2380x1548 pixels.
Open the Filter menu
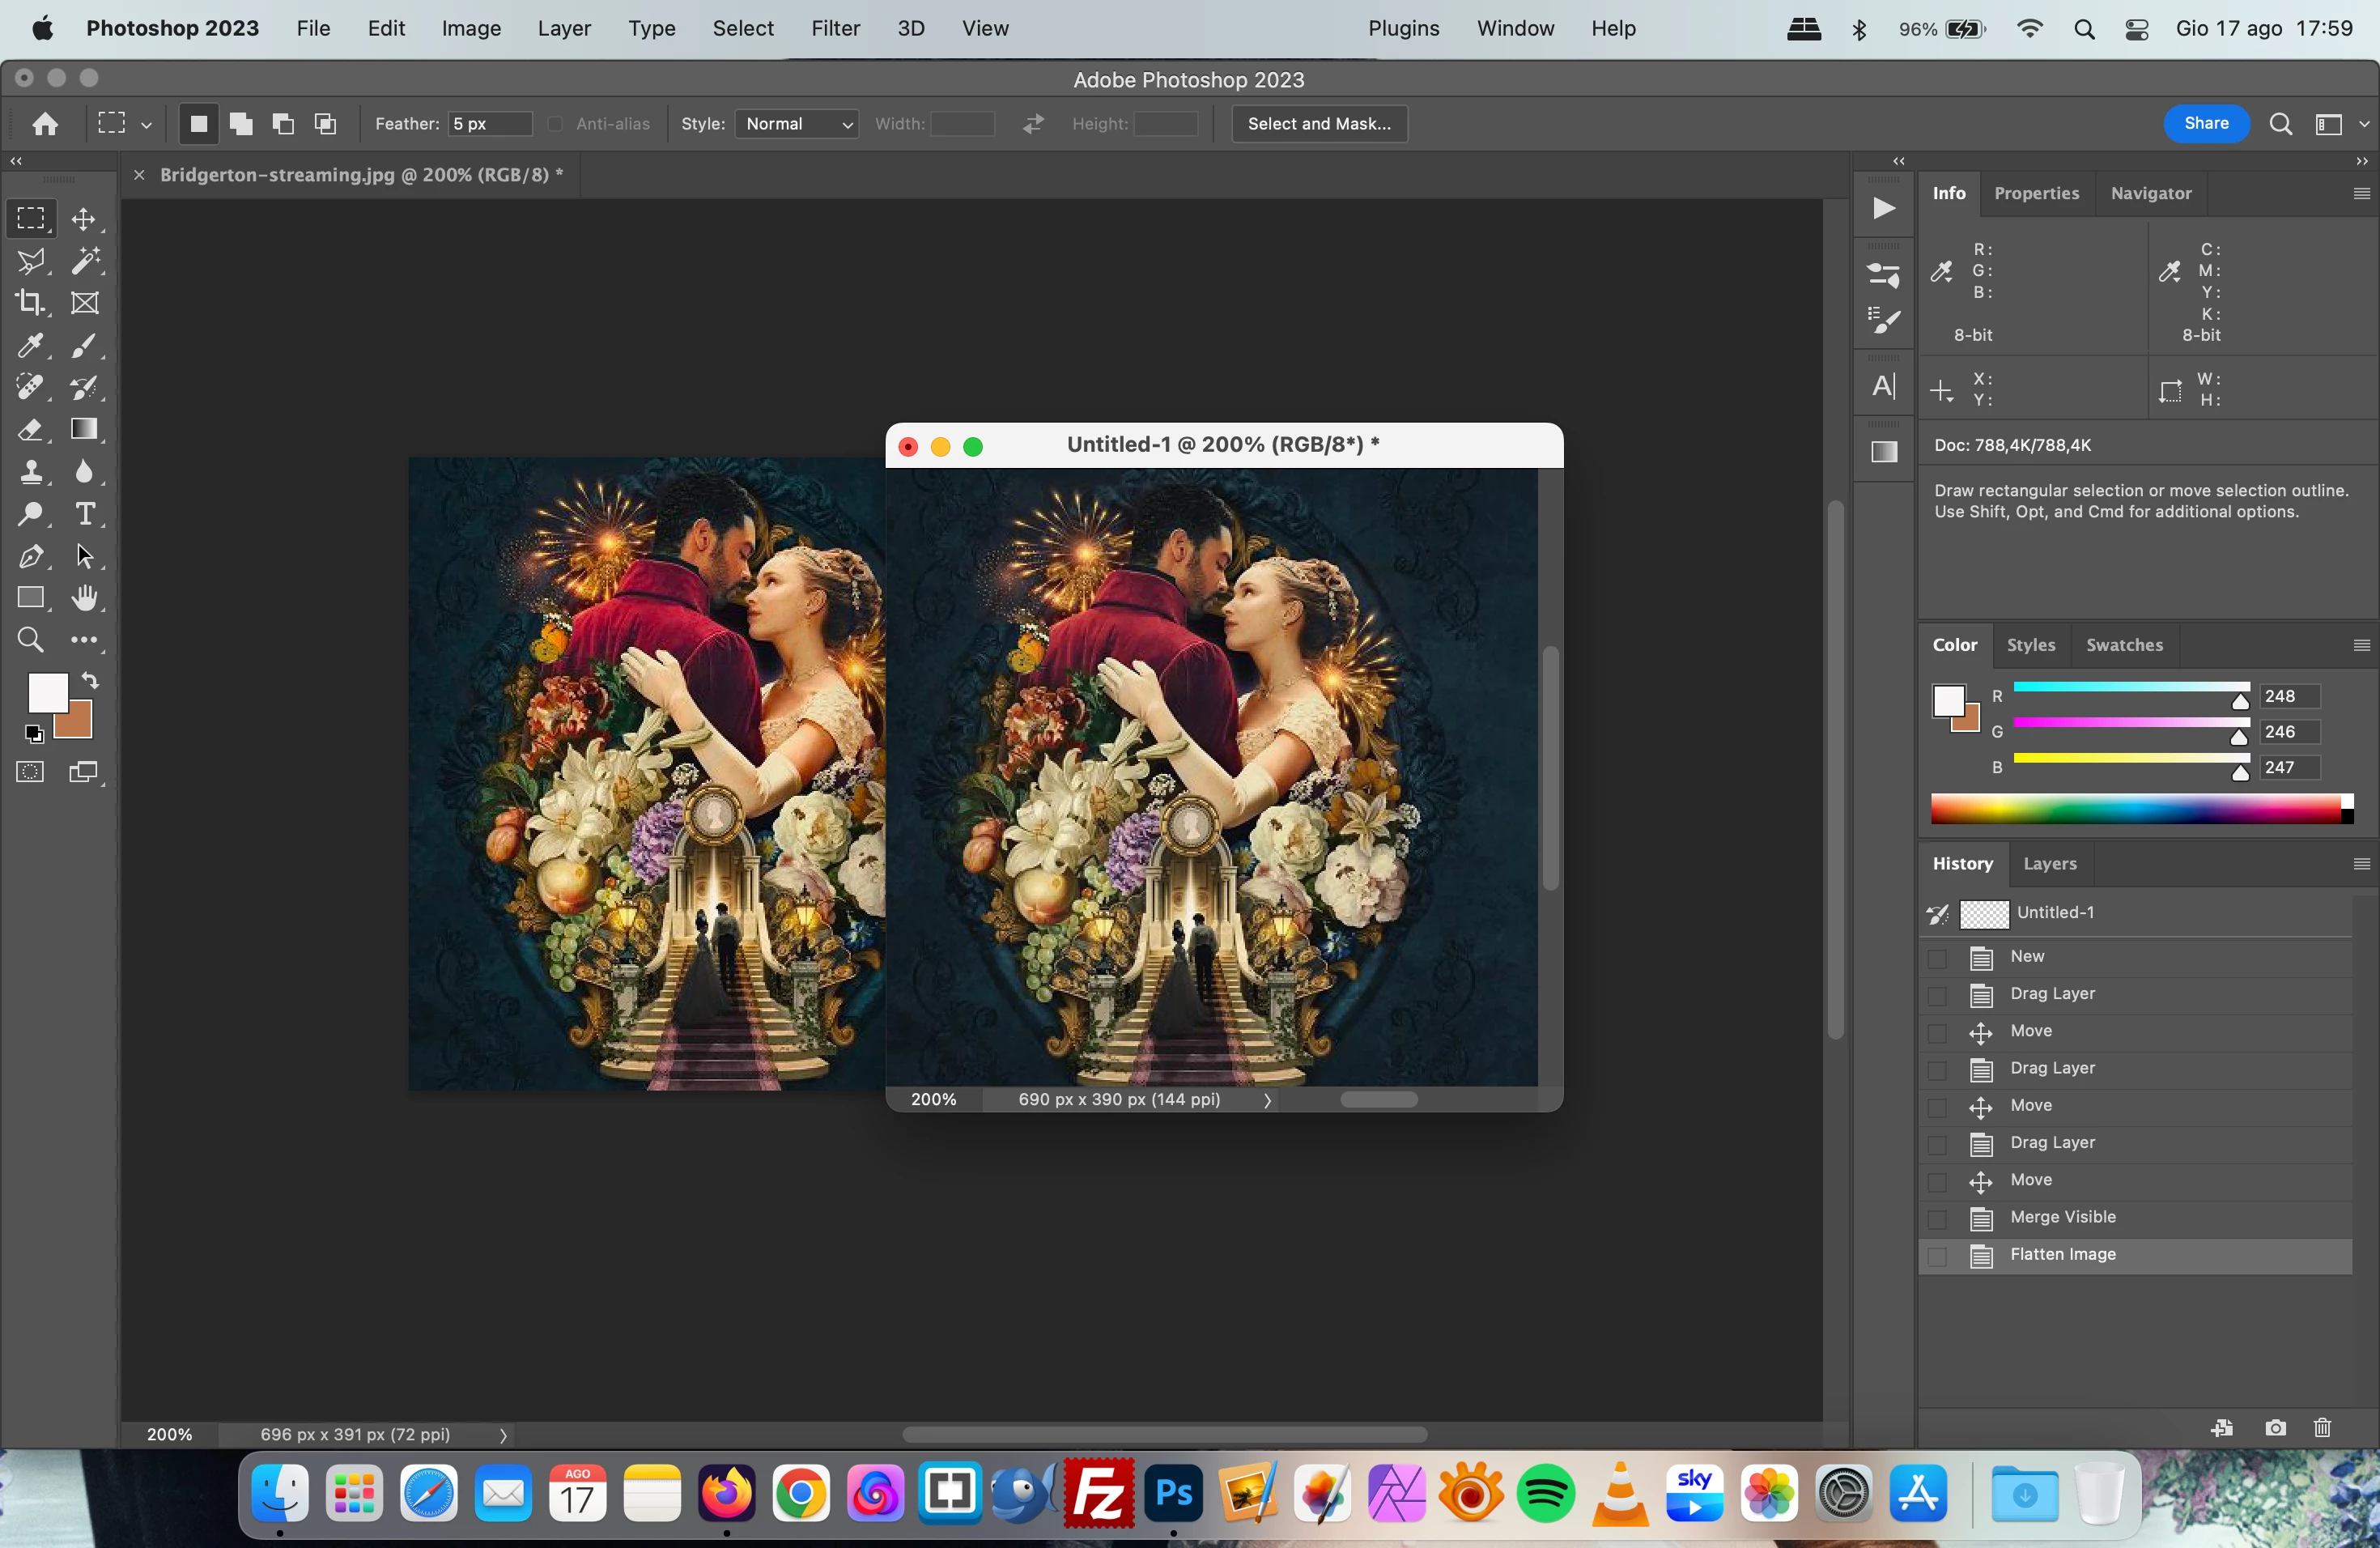tap(835, 28)
